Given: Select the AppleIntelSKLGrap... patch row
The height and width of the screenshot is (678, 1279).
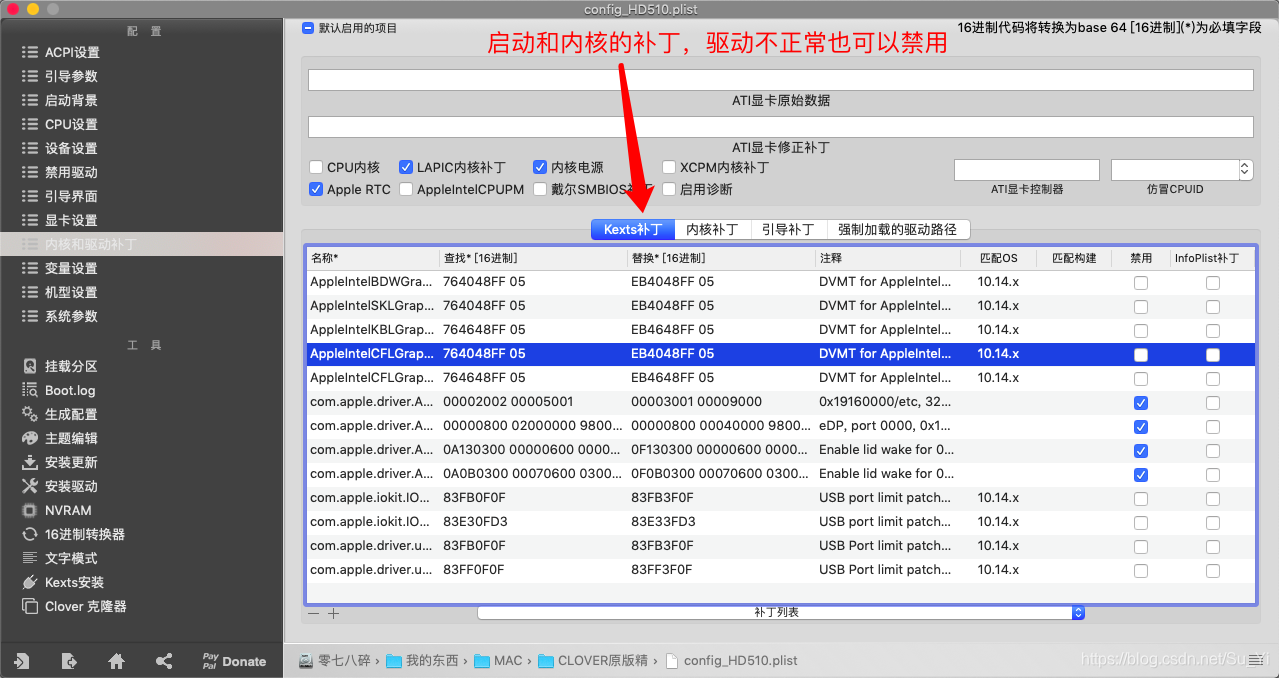Looking at the screenshot, I should point(780,306).
